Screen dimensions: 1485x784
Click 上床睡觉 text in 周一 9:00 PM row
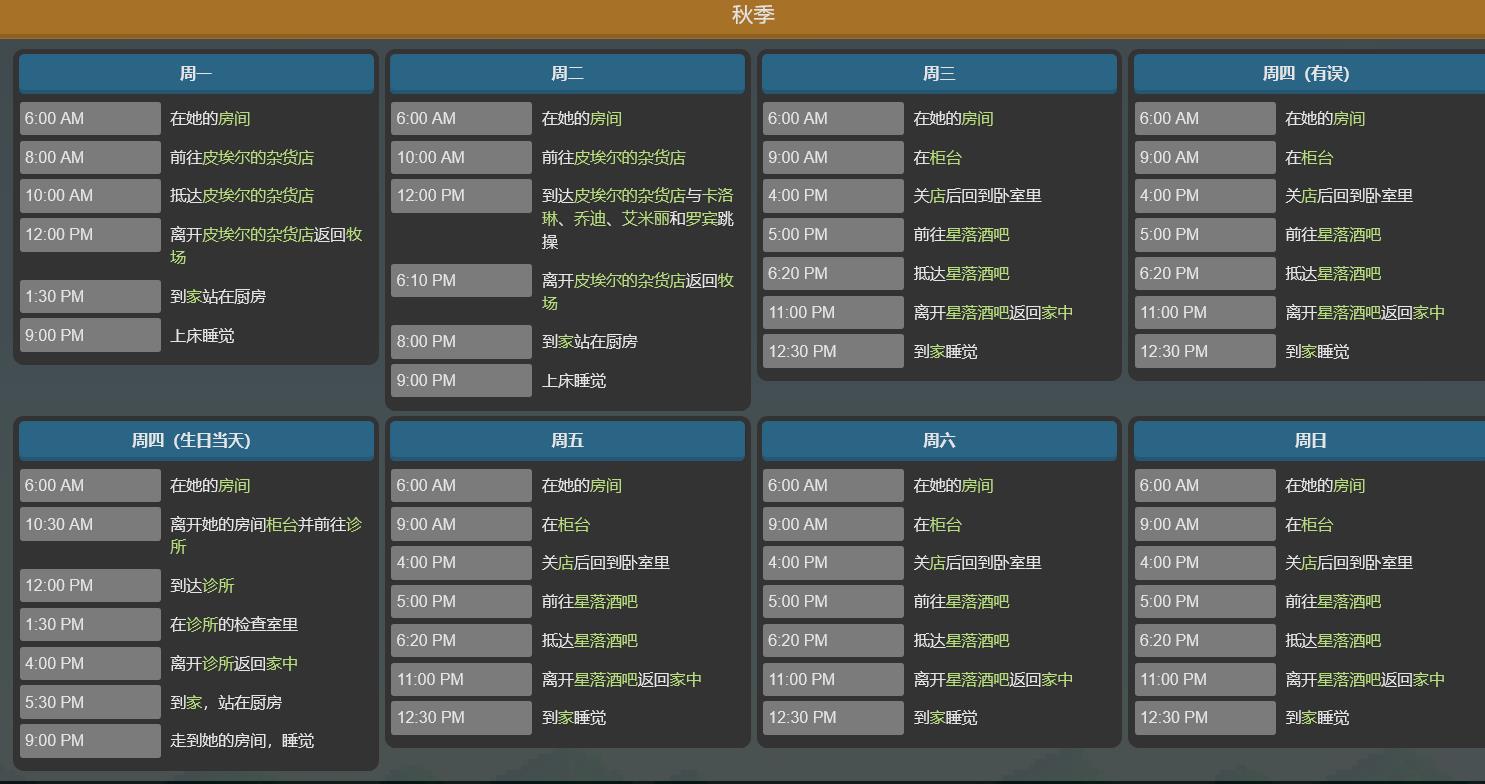click(x=202, y=335)
